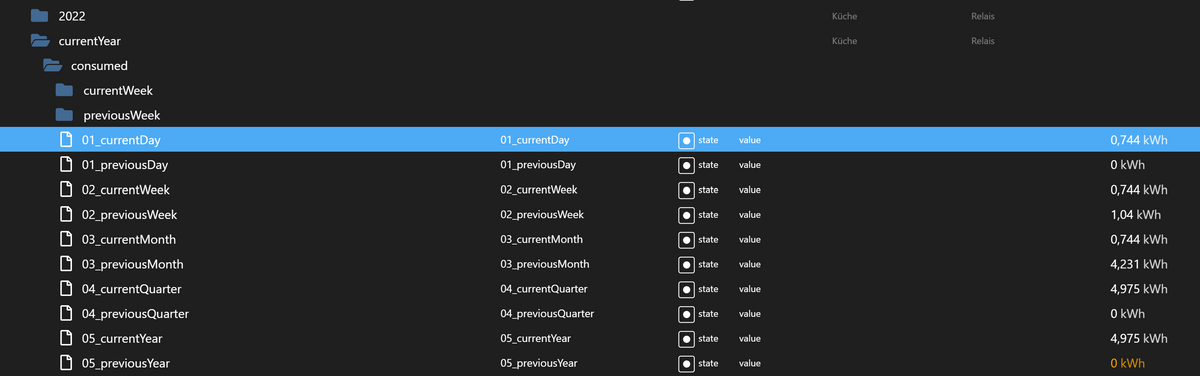
Task: Click name column text 04_currentQuarter
Action: pyautogui.click(x=543, y=289)
